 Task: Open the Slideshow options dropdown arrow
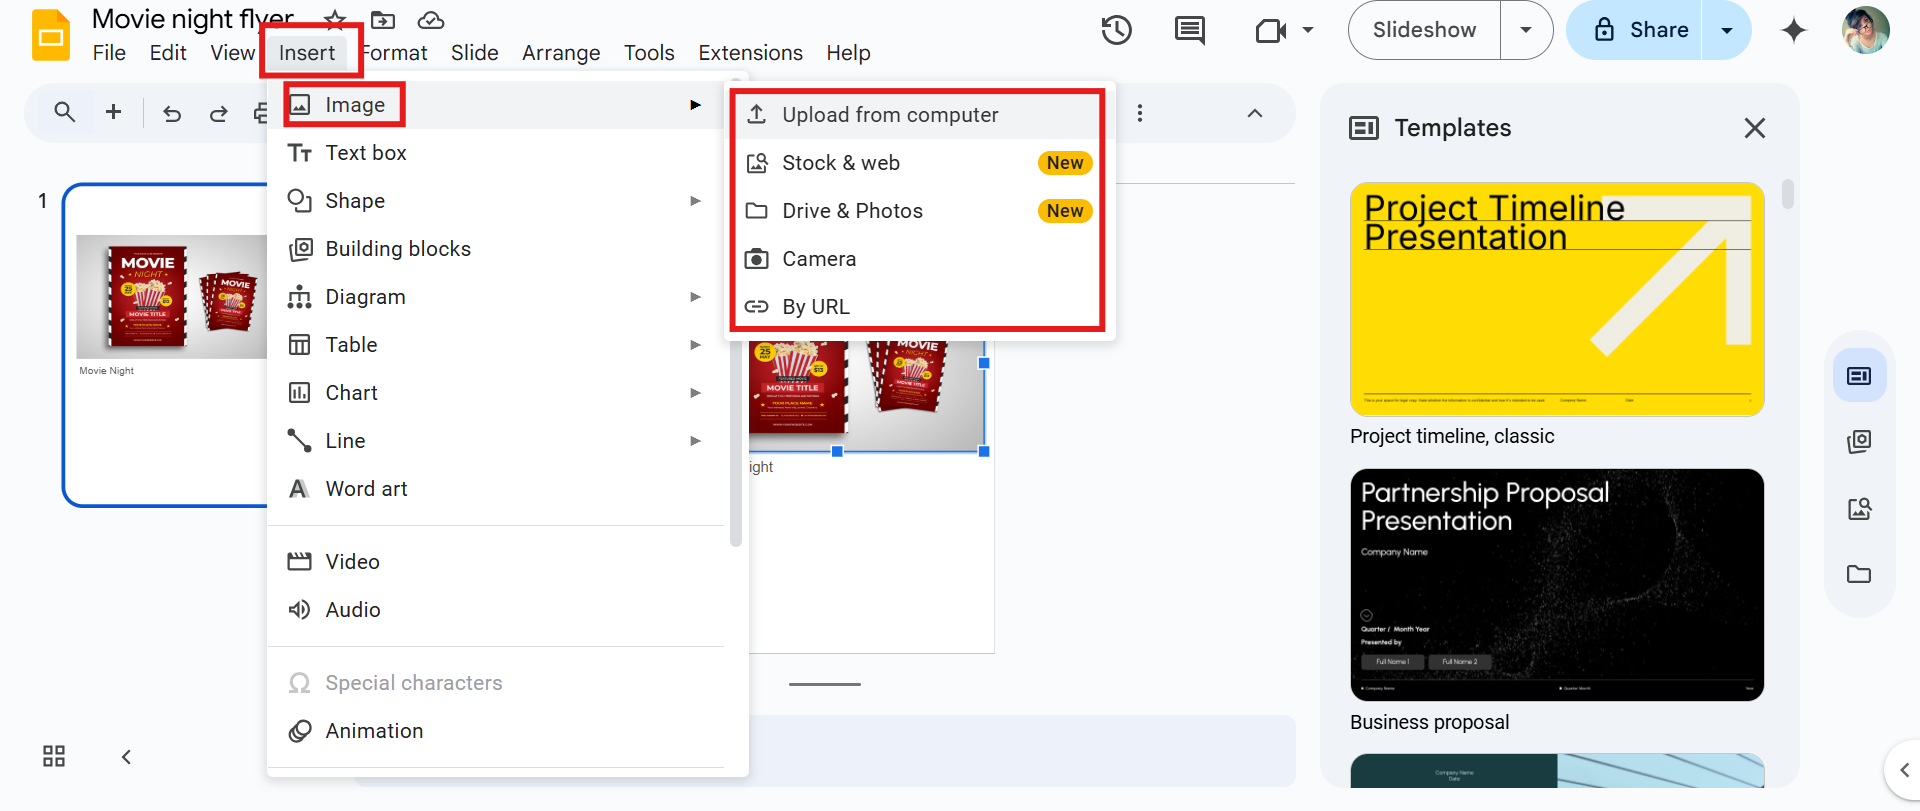(x=1526, y=30)
